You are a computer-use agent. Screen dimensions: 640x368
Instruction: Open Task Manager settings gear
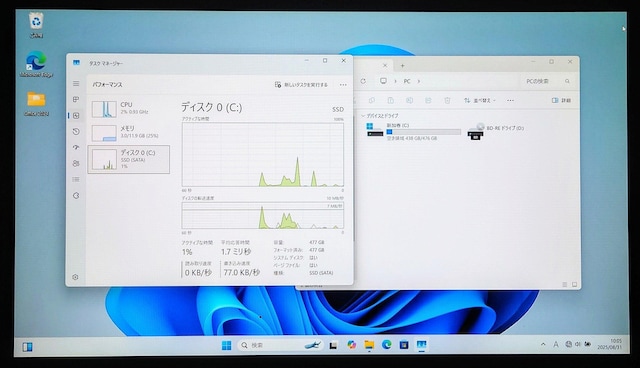76,277
